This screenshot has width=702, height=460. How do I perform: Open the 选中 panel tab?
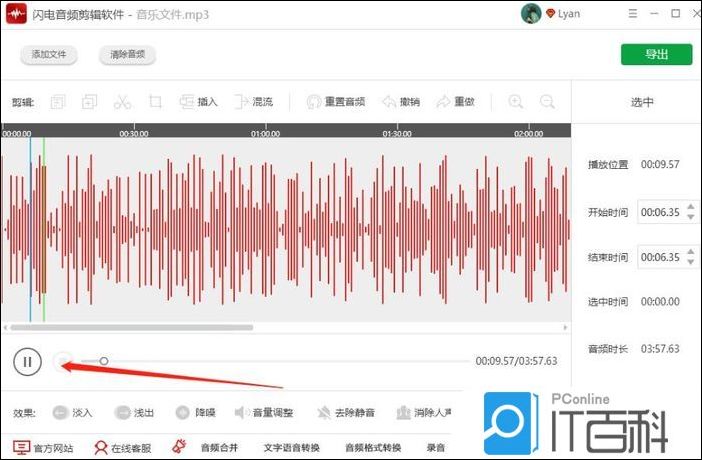pos(642,102)
